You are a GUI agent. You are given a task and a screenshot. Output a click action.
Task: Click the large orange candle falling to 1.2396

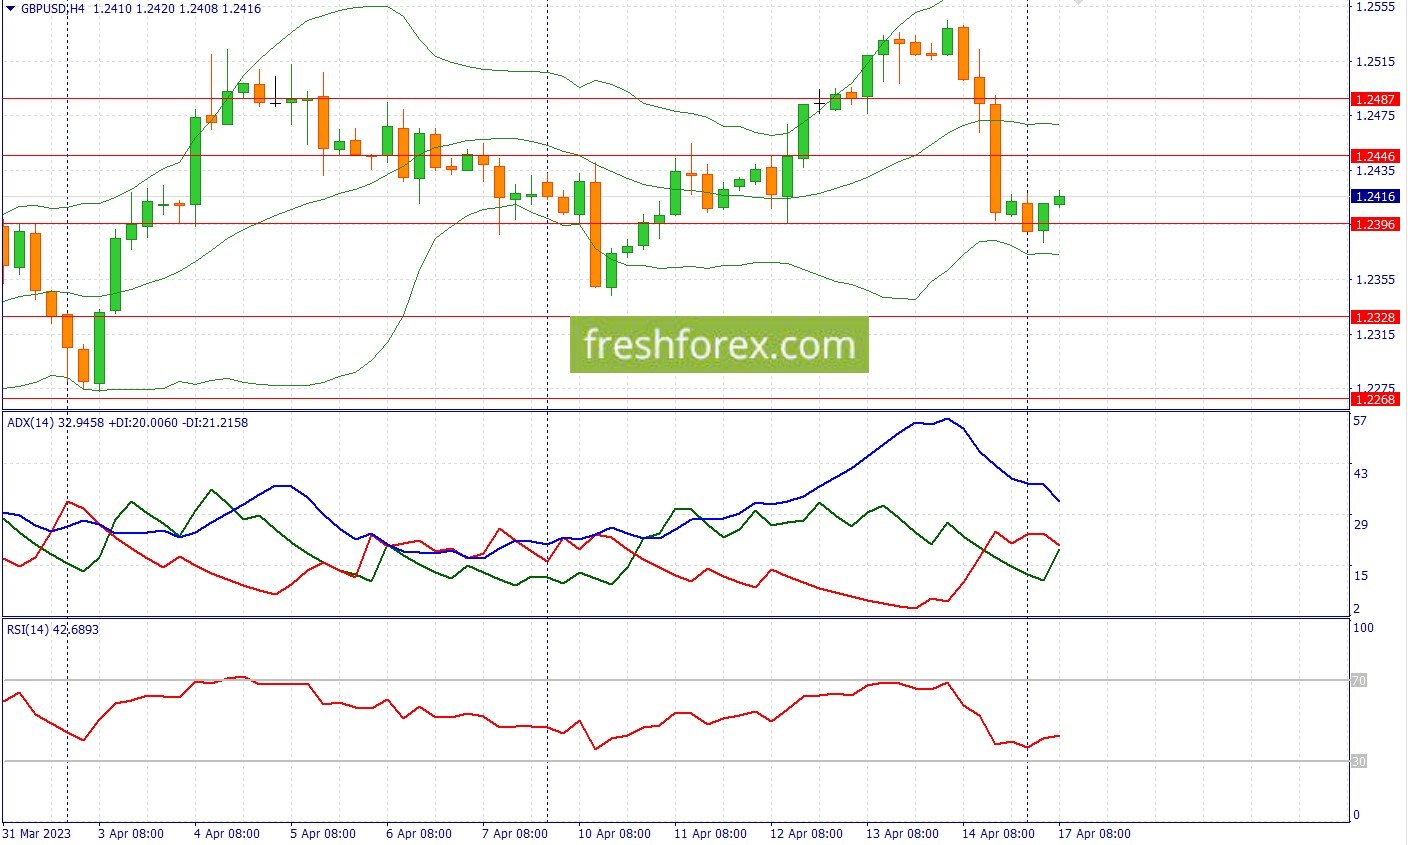point(995,158)
